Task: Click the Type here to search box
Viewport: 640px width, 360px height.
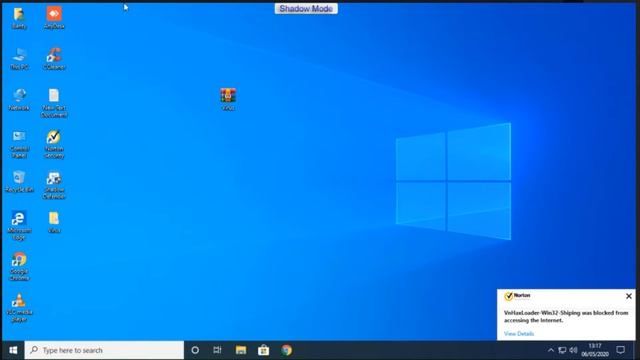Action: pyautogui.click(x=104, y=350)
